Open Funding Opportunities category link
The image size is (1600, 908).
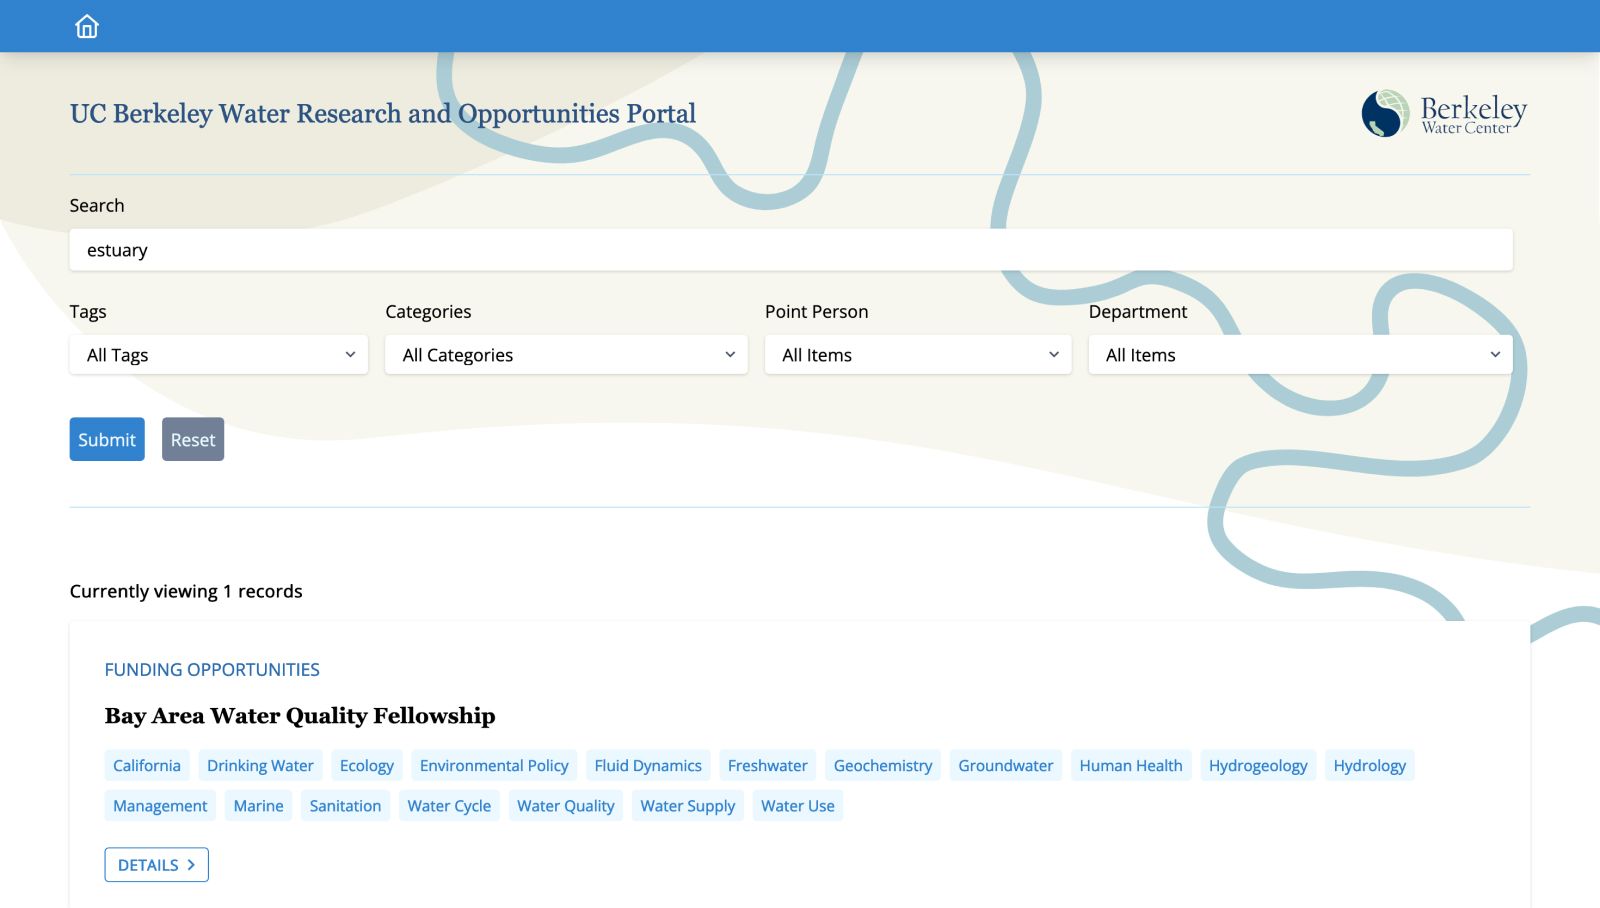coord(212,670)
